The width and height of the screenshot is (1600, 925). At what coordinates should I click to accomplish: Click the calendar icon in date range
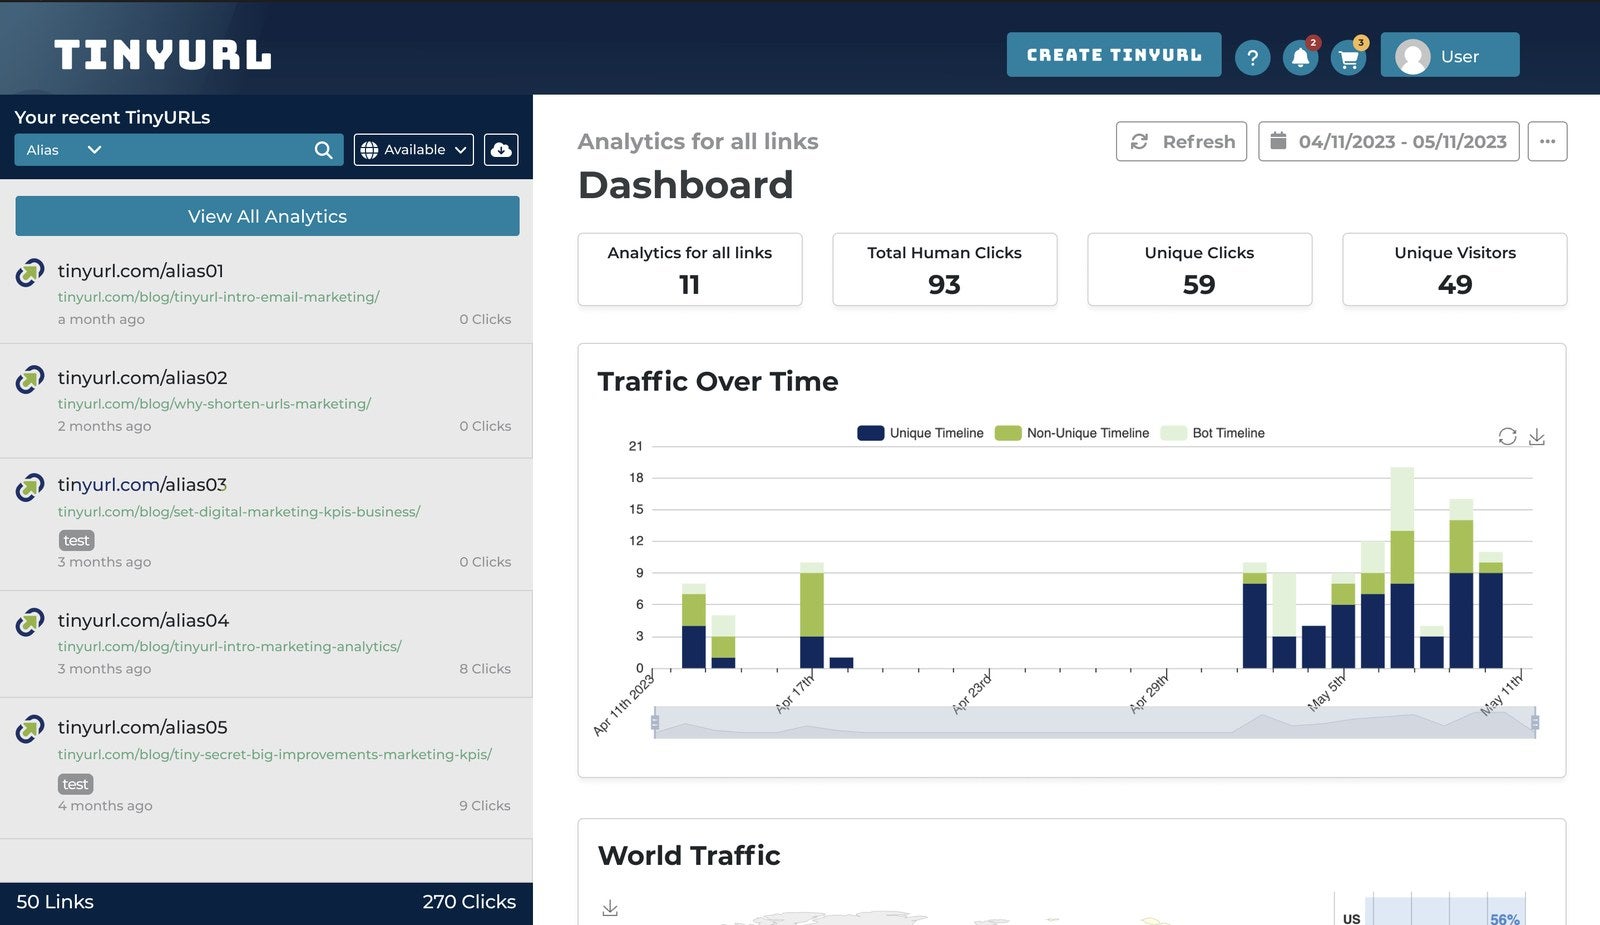pos(1278,141)
